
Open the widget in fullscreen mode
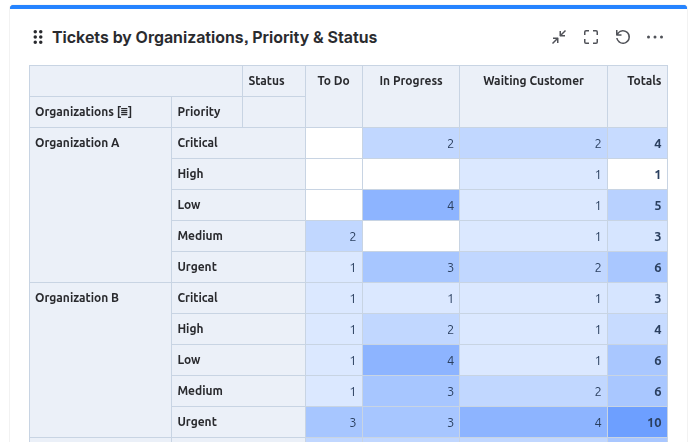click(x=591, y=37)
